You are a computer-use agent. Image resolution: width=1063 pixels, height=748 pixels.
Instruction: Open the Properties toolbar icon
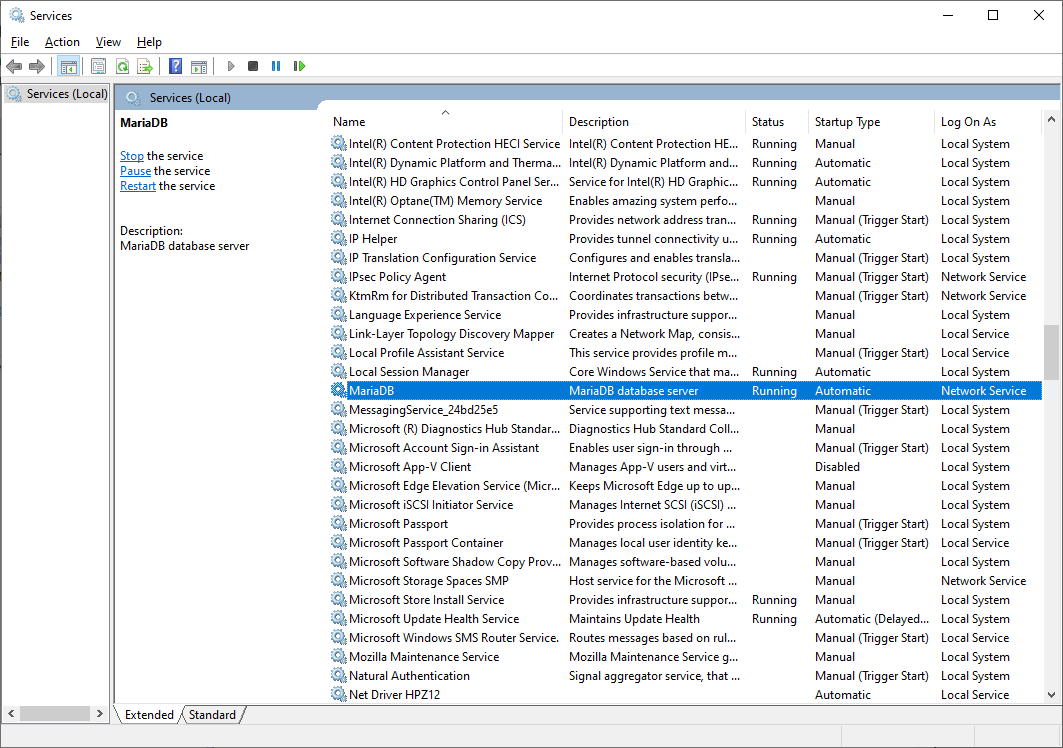tap(98, 66)
